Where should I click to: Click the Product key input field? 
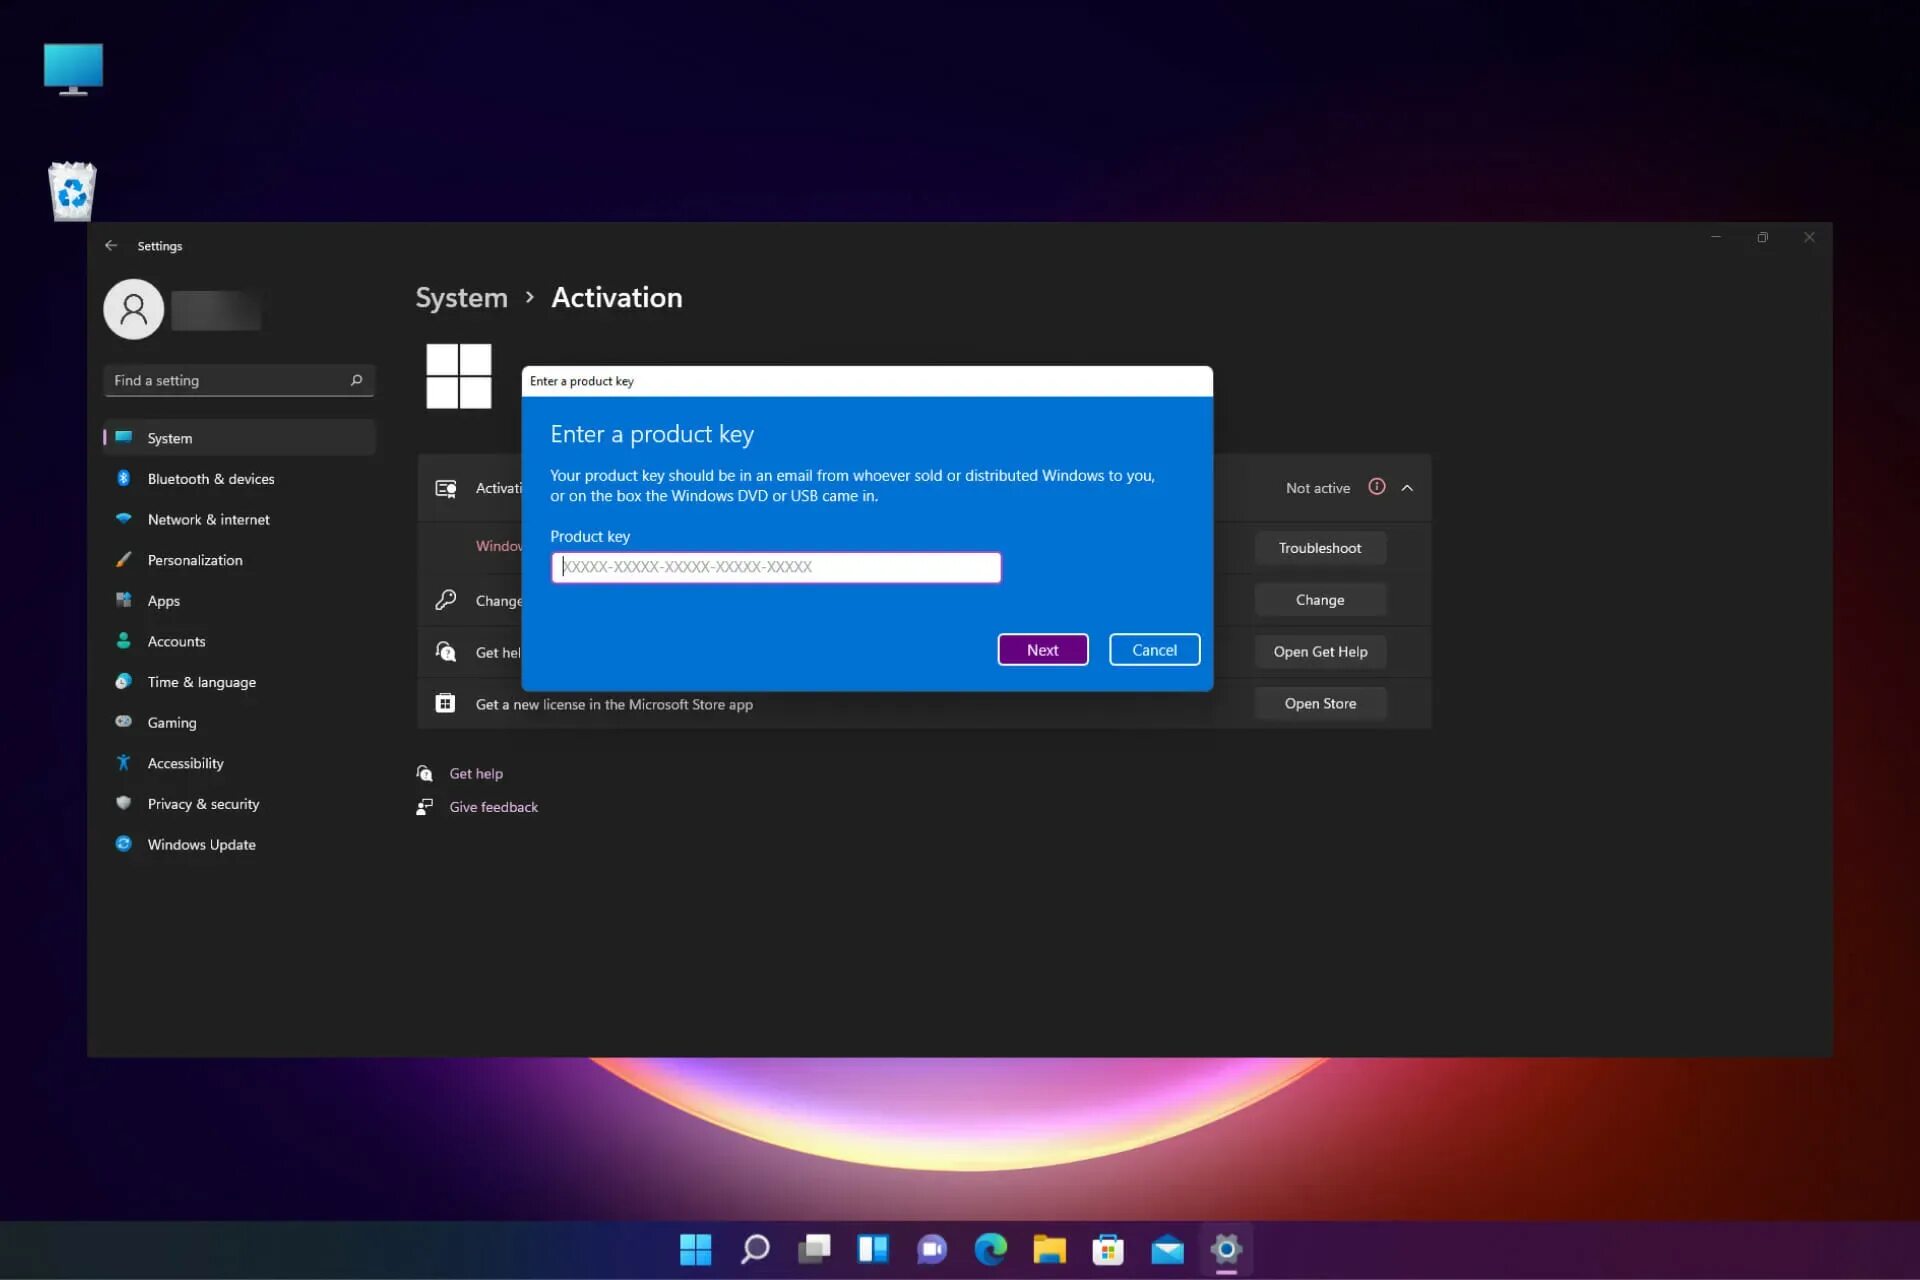775,567
